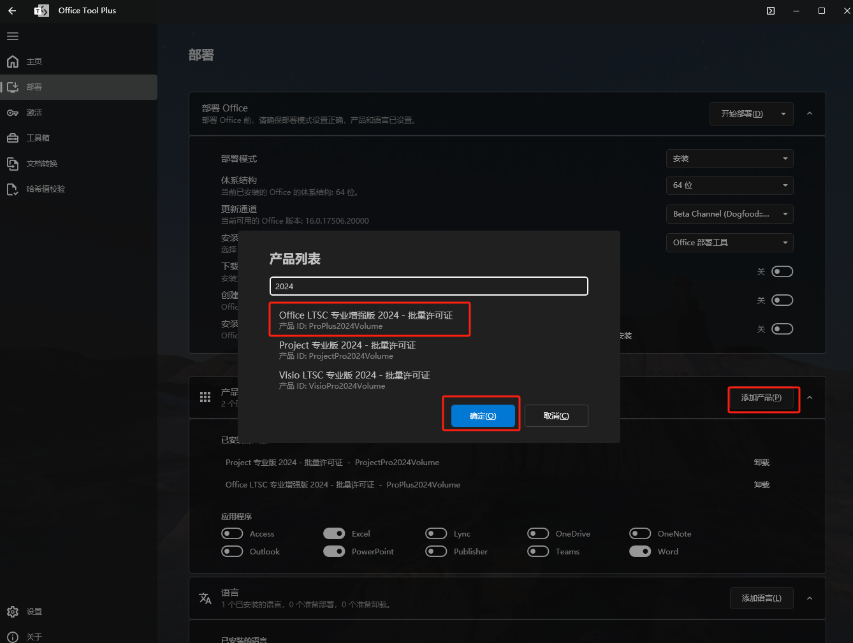Click the 取消(C) cancel button

556,416
